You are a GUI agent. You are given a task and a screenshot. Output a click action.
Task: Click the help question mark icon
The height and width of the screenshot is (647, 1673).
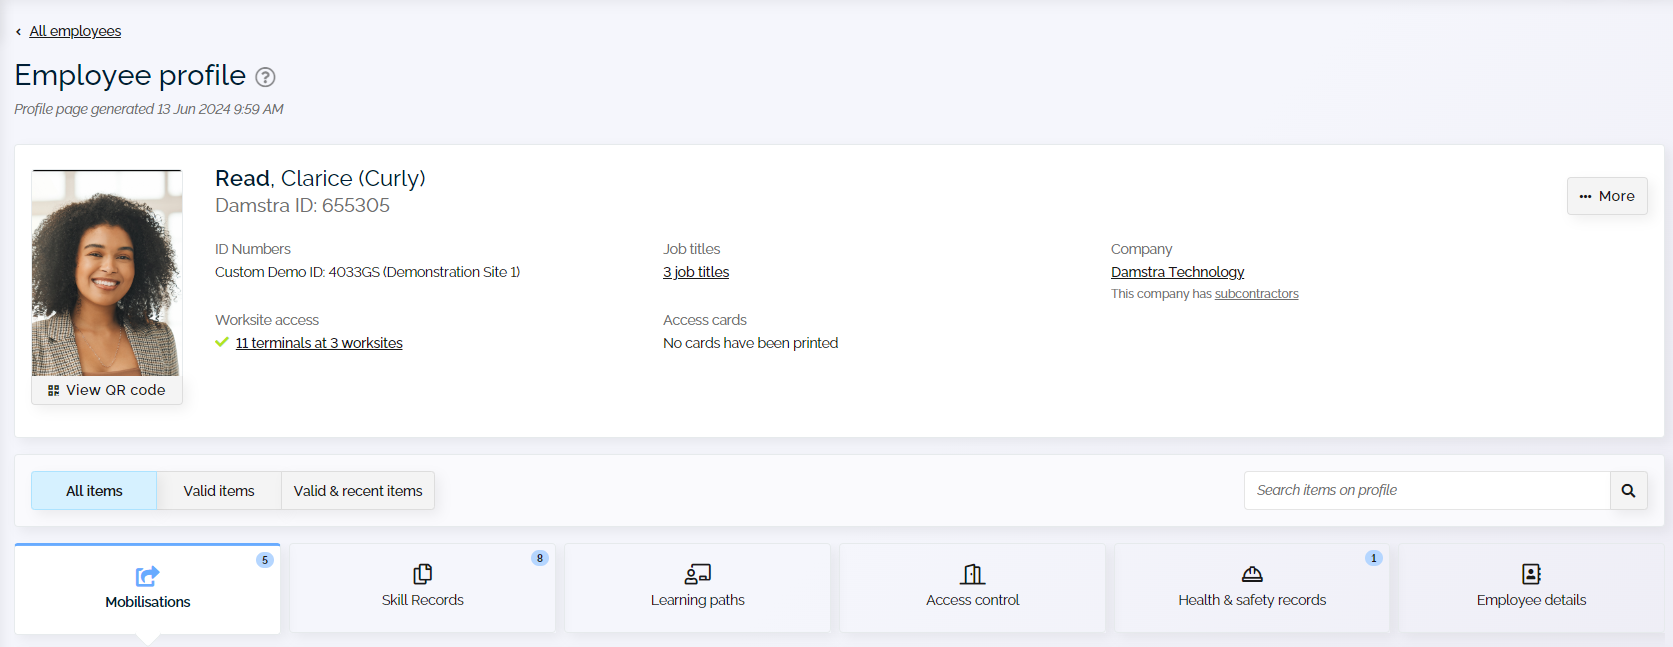(x=265, y=77)
